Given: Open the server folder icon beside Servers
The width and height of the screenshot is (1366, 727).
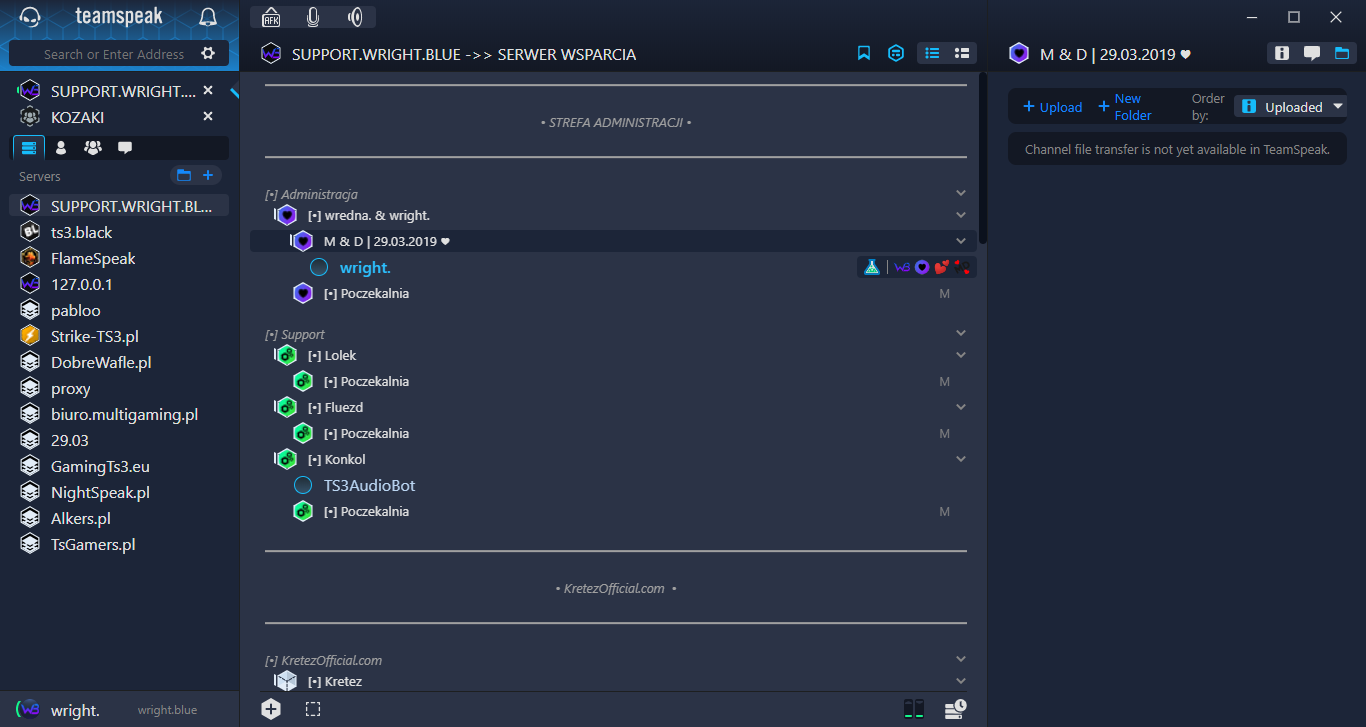Looking at the screenshot, I should 183,176.
